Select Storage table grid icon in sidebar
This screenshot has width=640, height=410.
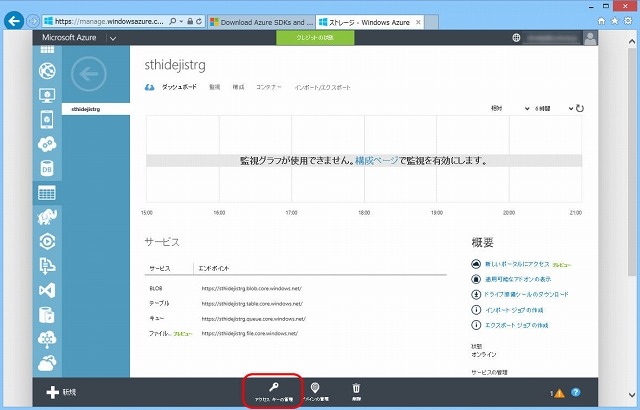(47, 193)
